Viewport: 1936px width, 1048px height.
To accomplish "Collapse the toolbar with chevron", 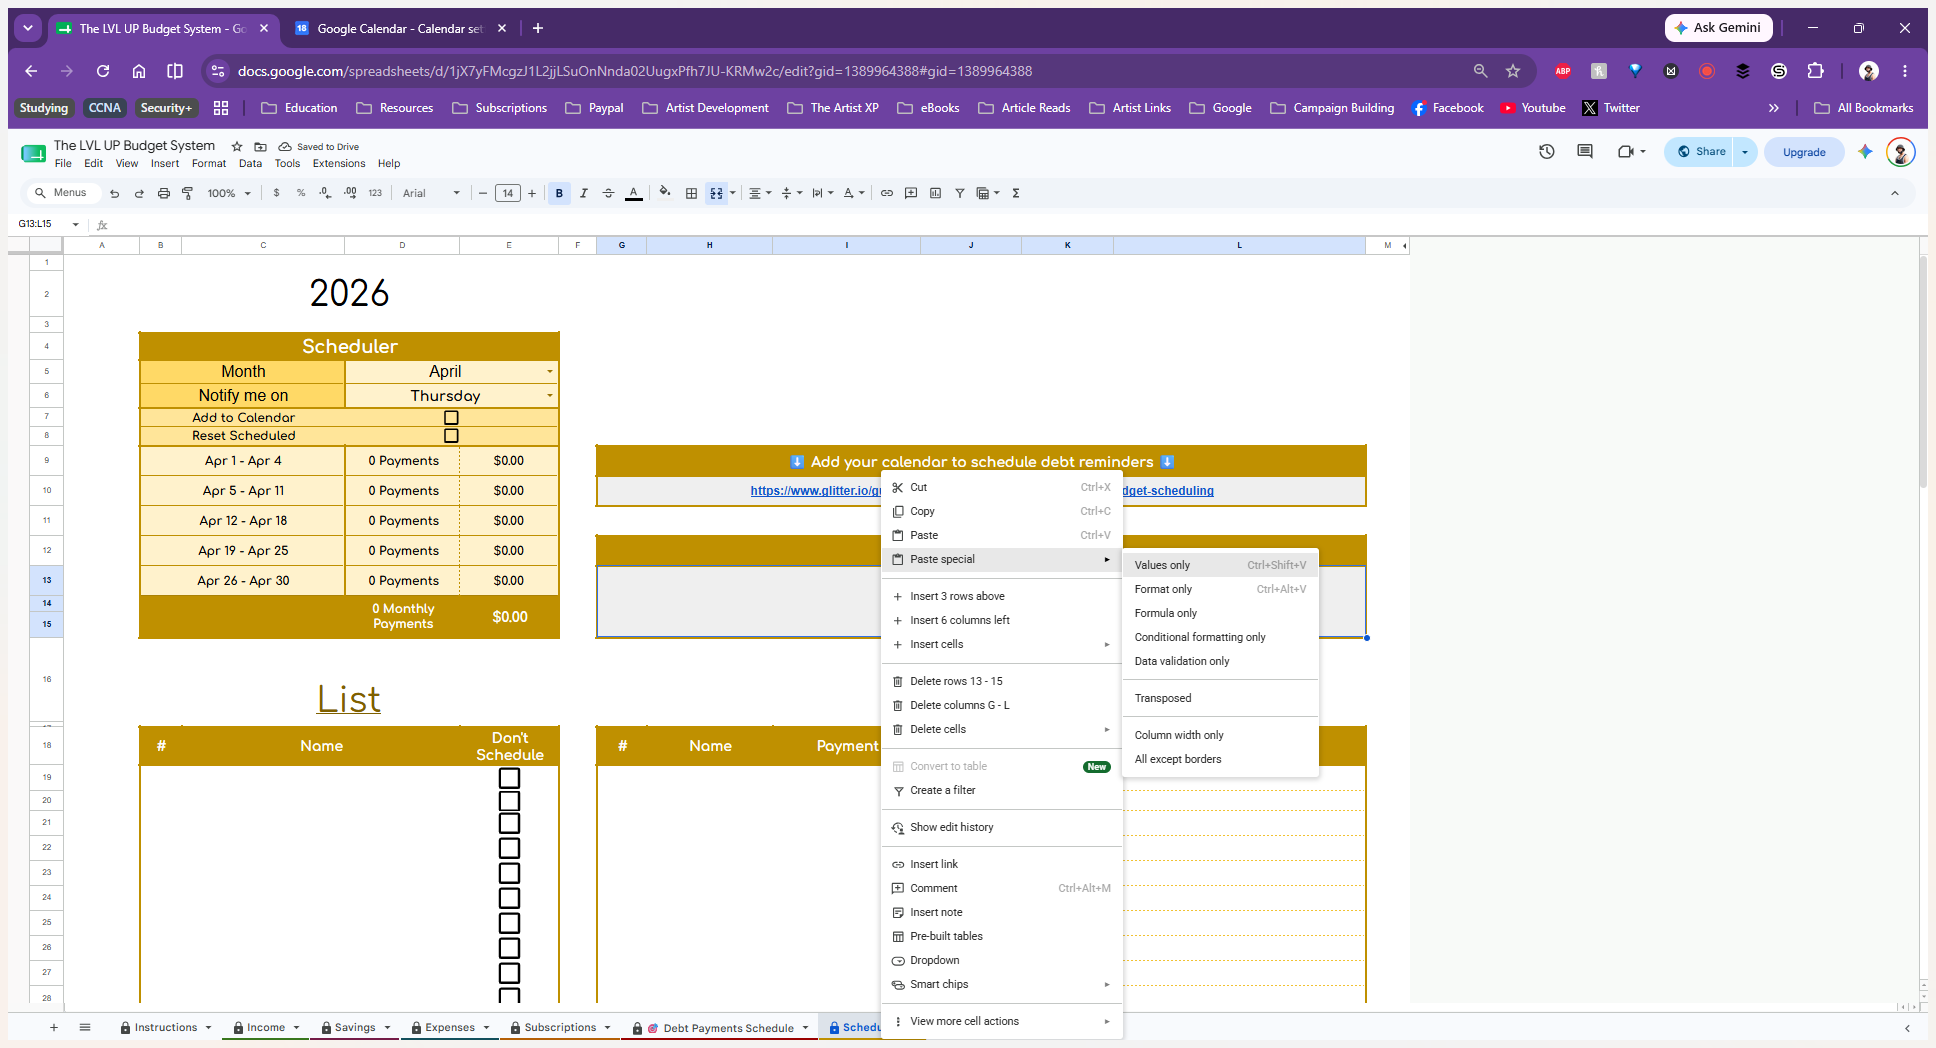I will click(1895, 193).
